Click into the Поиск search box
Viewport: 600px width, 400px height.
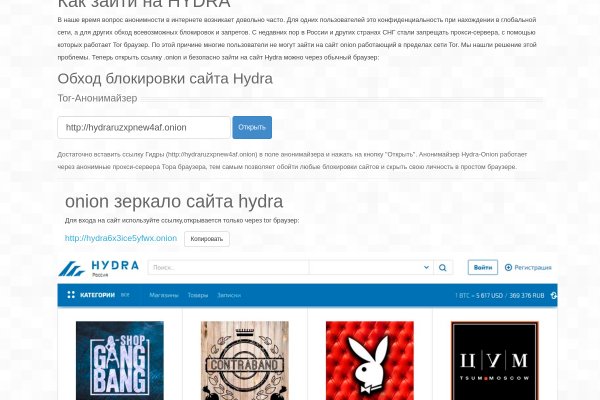tap(228, 268)
